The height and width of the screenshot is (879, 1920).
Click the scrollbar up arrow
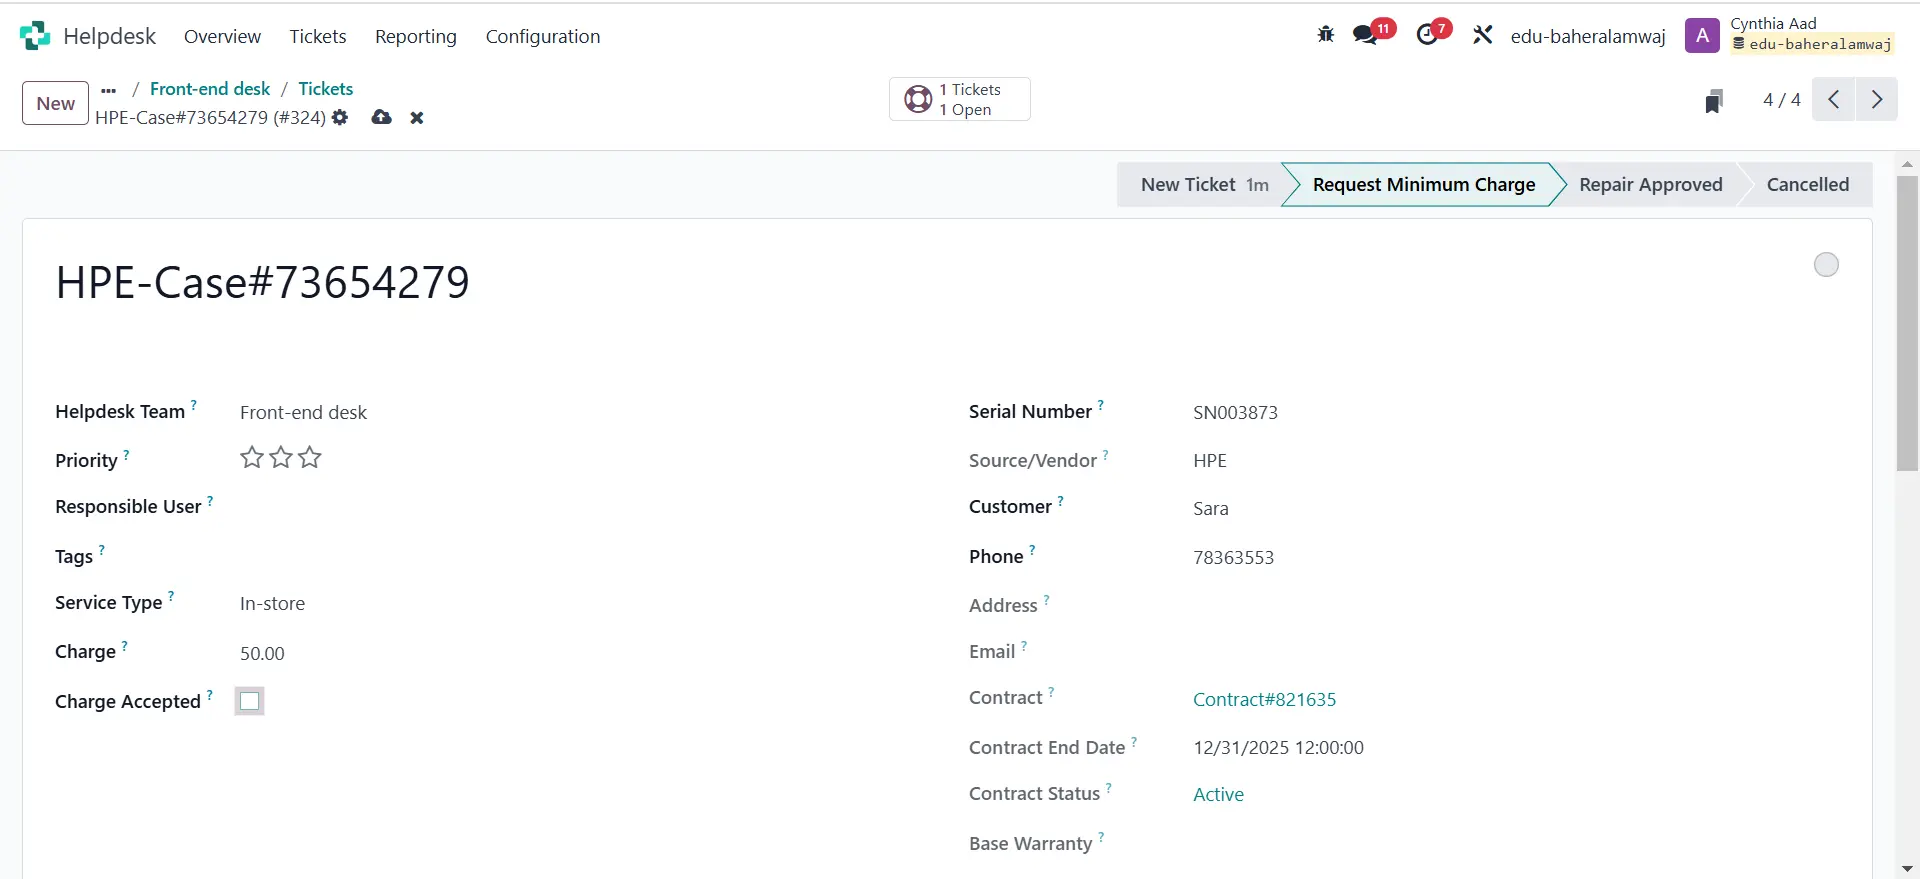1907,163
